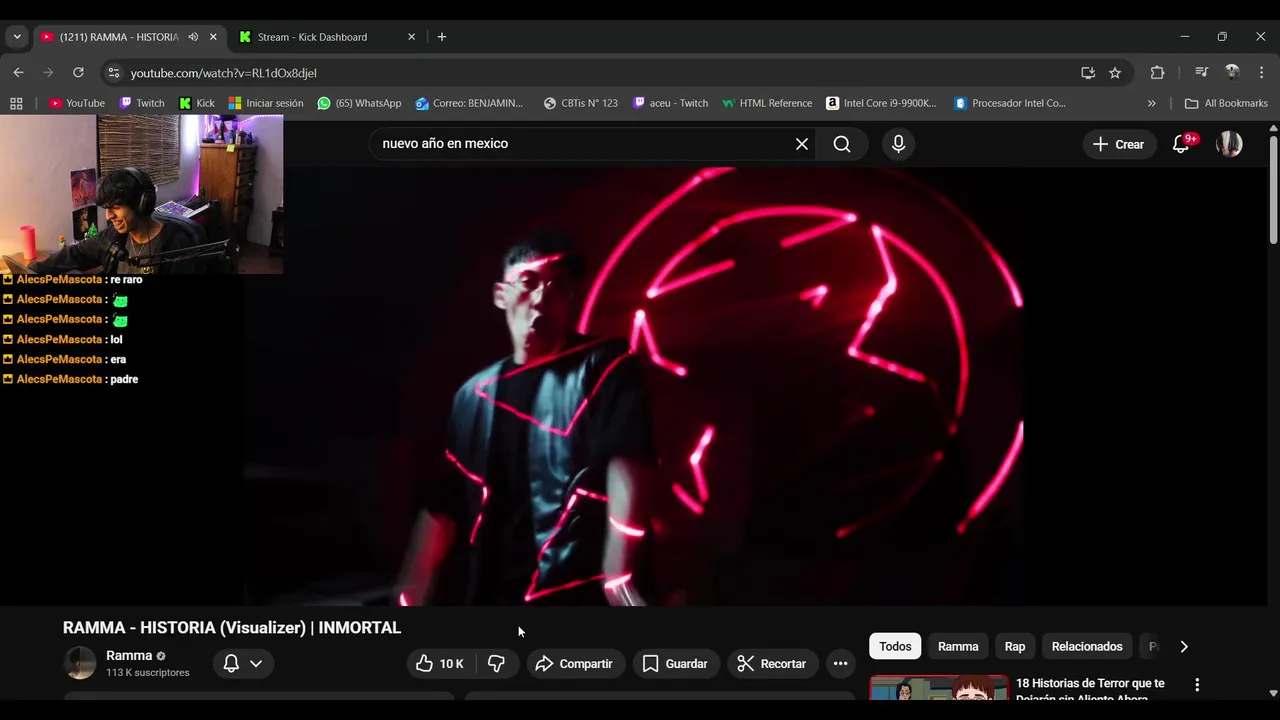Reload the YouTube page
This screenshot has width=1280, height=720.
click(78, 72)
